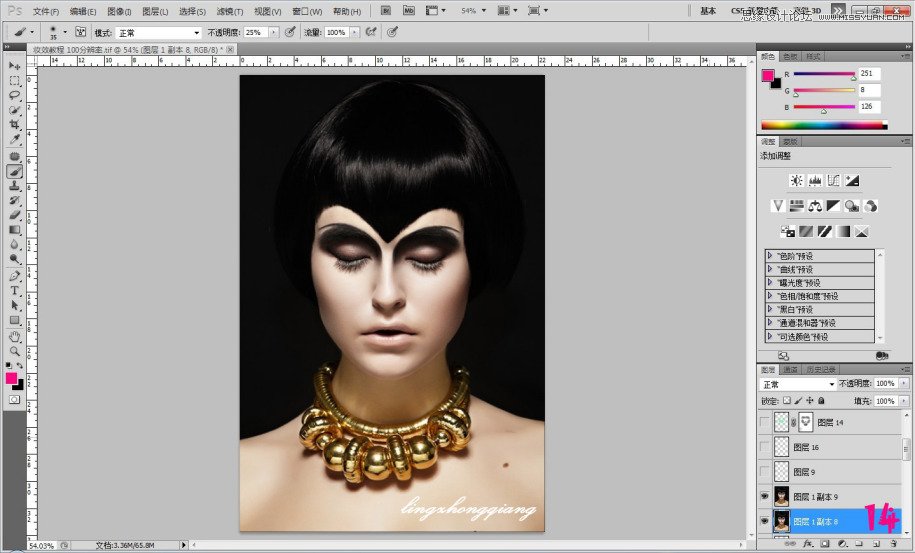Image resolution: width=915 pixels, height=553 pixels.
Task: Show layer 图层 14
Action: pyautogui.click(x=766, y=422)
